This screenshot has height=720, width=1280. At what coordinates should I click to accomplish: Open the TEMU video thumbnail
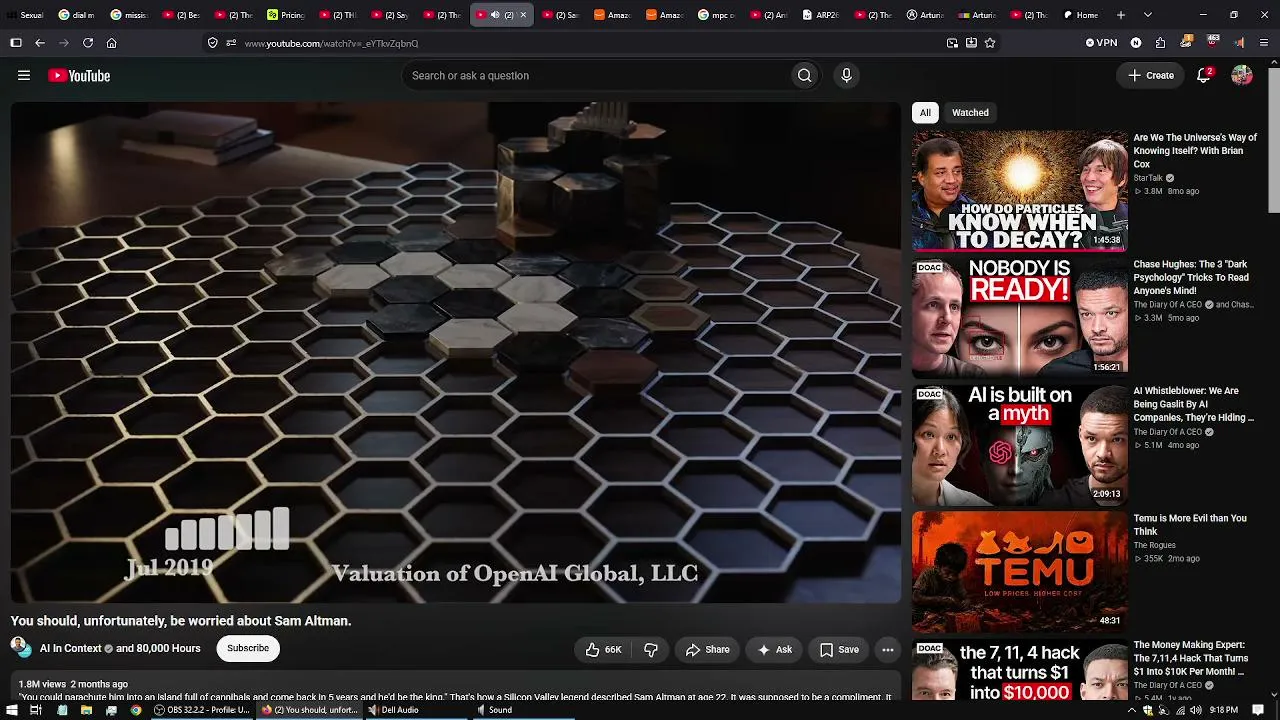pyautogui.click(x=1019, y=571)
